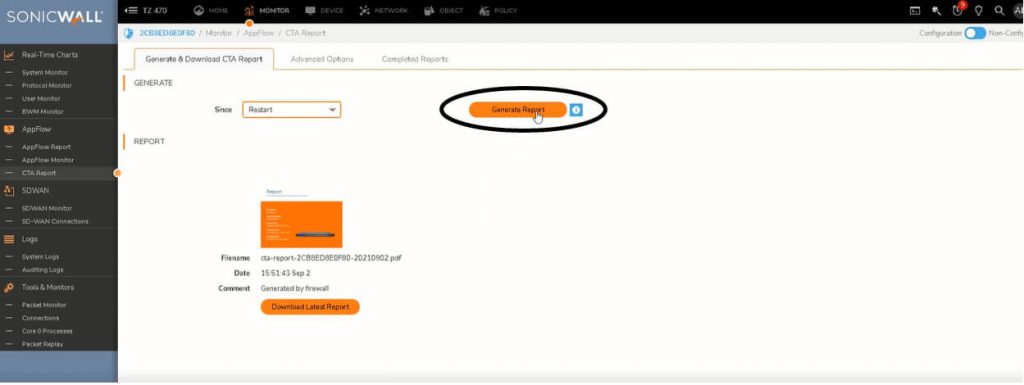Click the Real-Time Charts chart icon

(x=9, y=55)
